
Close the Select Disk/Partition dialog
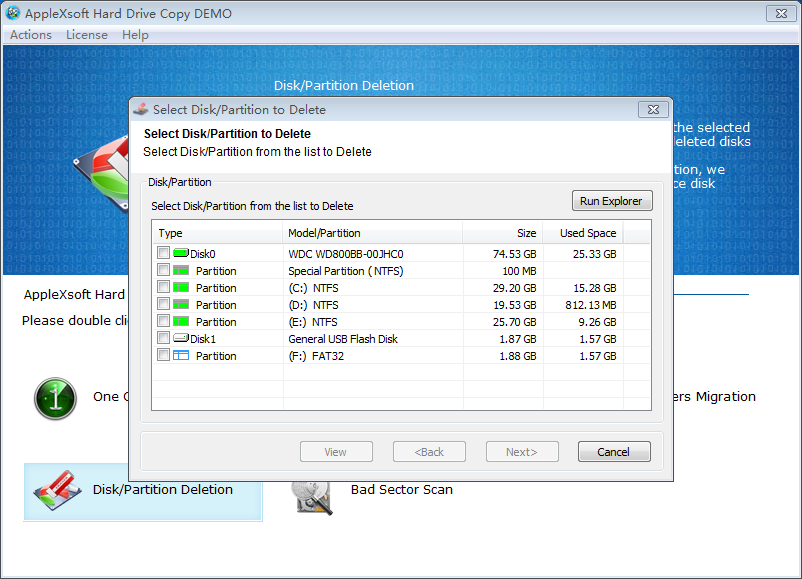tap(653, 109)
